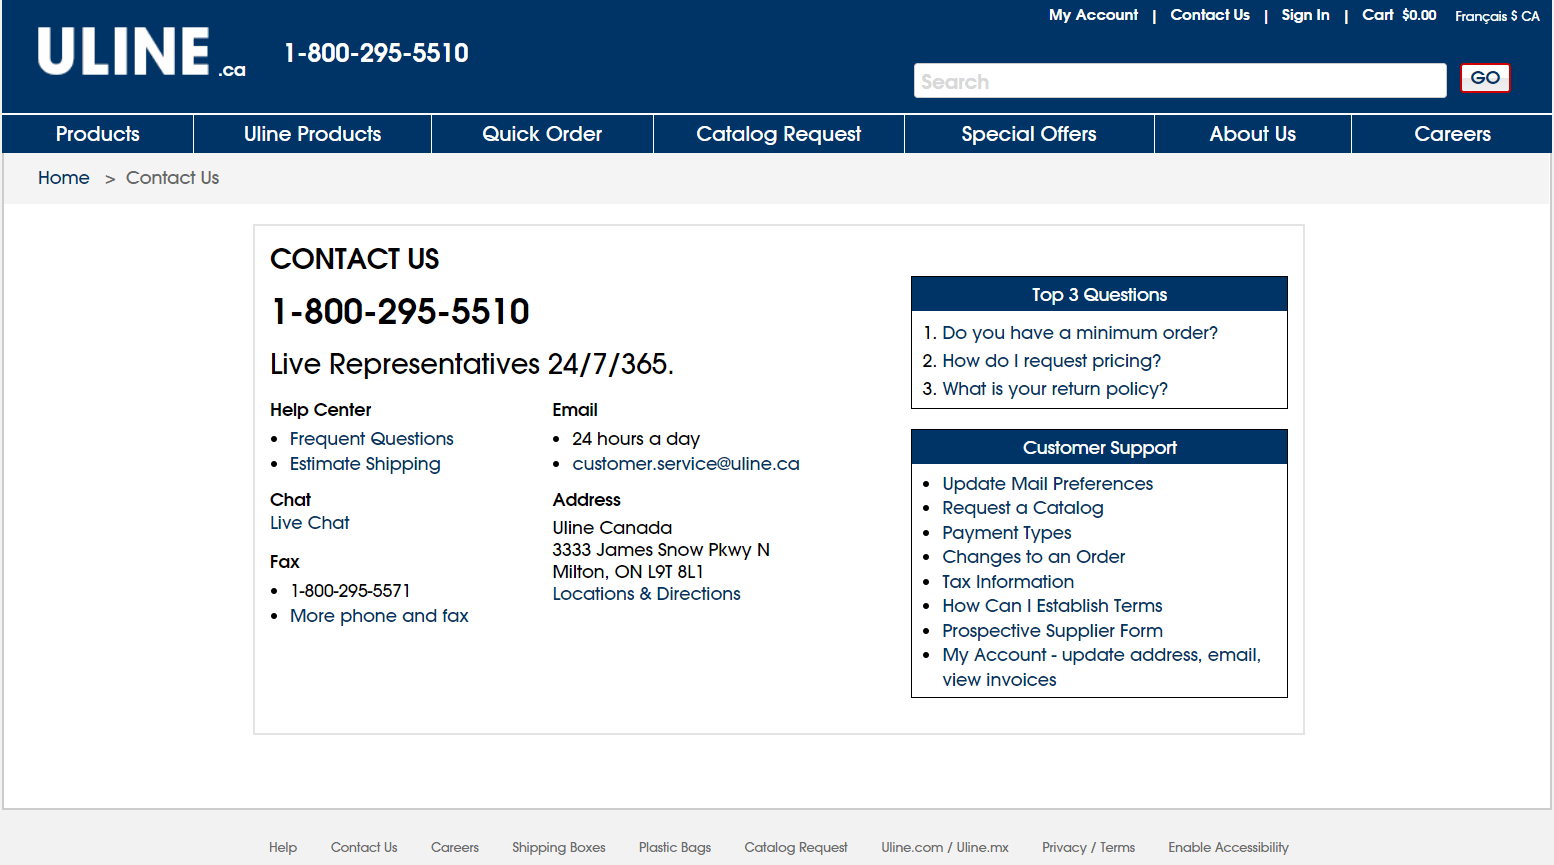Open How Can I Establish Terms link

[x=1052, y=606]
